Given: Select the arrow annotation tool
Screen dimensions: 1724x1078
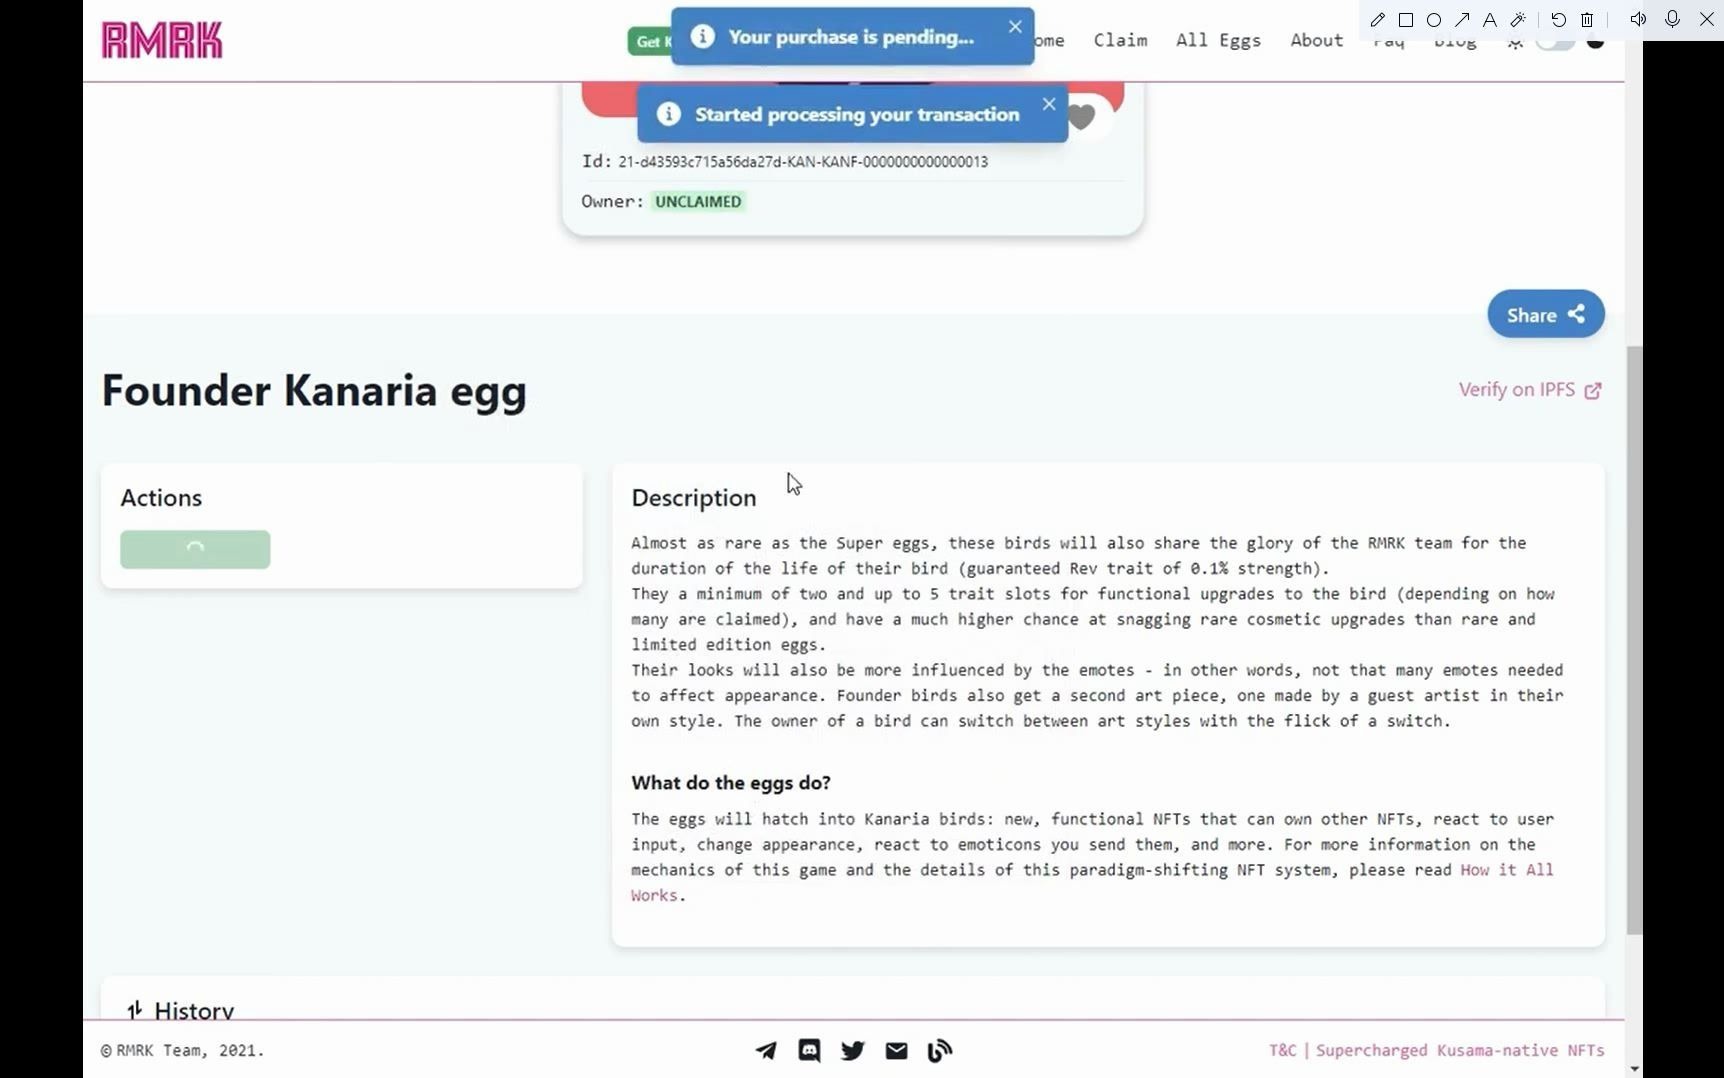Looking at the screenshot, I should [1462, 20].
